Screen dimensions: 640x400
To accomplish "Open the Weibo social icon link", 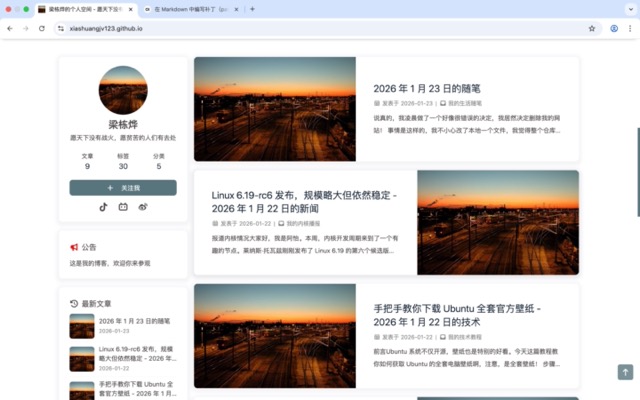I will tap(143, 206).
